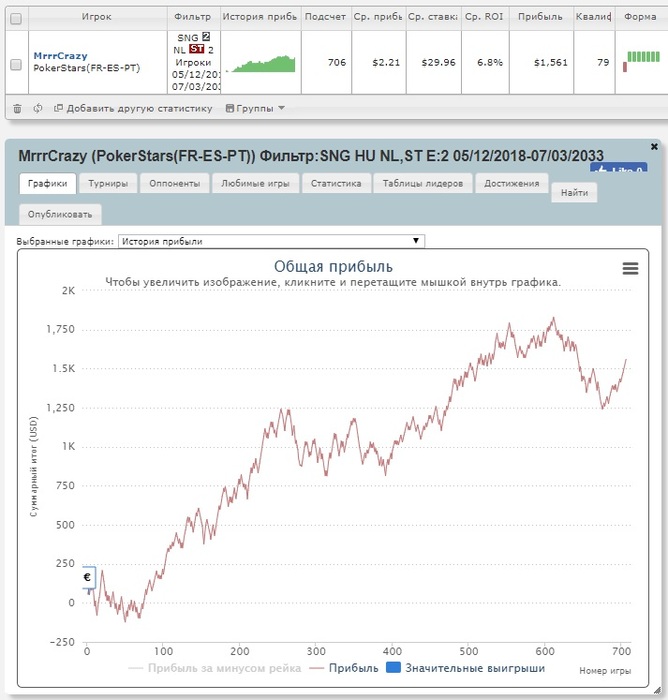Click the Общая прибыль chart title
The width and height of the screenshot is (668, 700).
pyautogui.click(x=333, y=267)
